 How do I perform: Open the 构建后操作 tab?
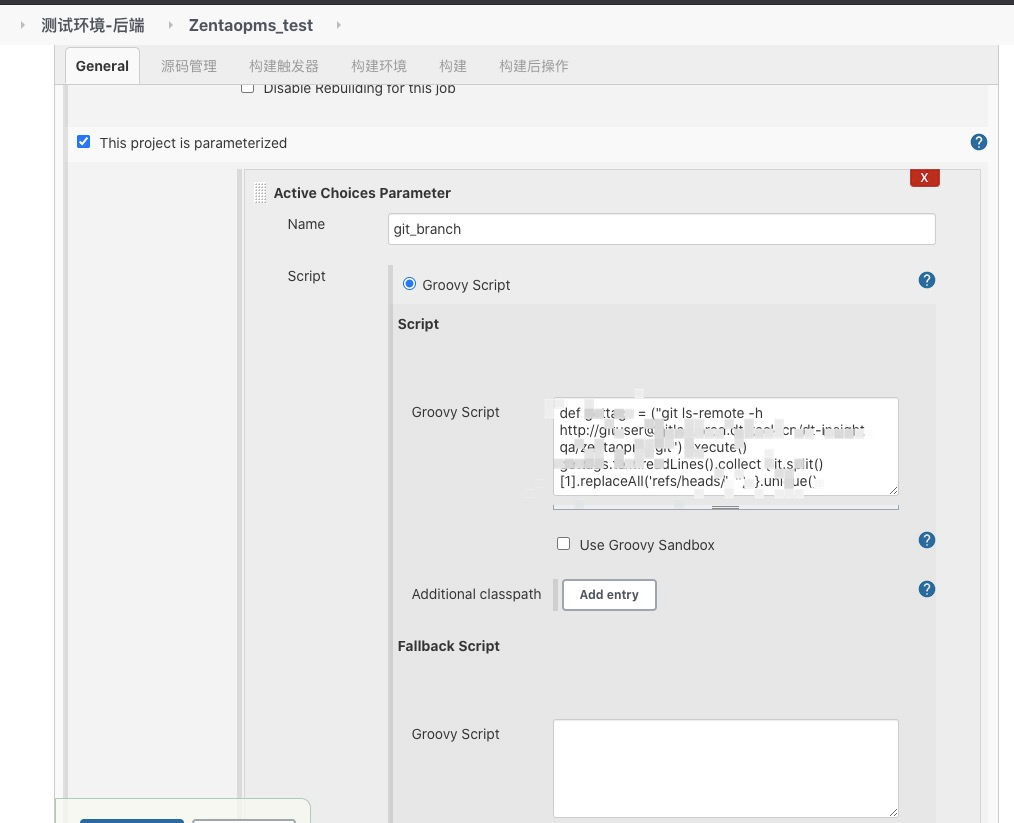coord(534,66)
